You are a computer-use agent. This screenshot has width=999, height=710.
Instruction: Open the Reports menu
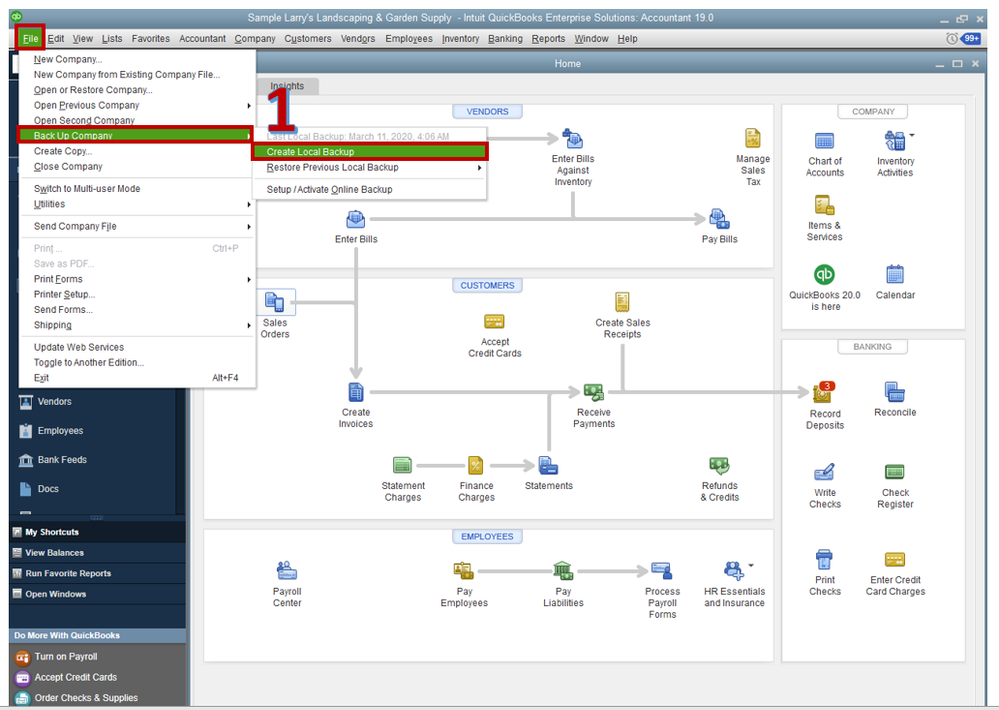pos(548,38)
